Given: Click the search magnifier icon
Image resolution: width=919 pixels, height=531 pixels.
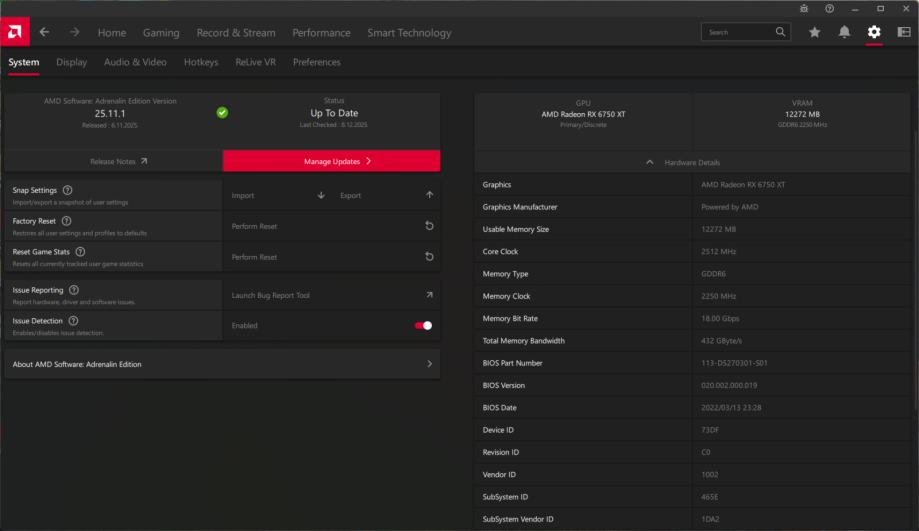Looking at the screenshot, I should tap(780, 32).
